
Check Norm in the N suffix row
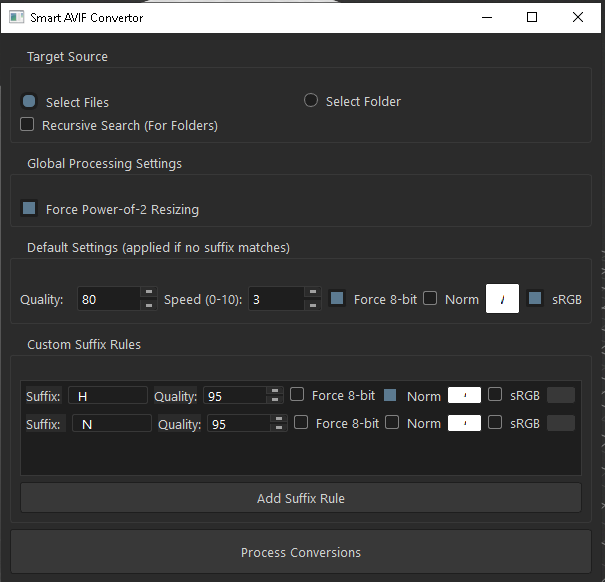[x=392, y=422]
